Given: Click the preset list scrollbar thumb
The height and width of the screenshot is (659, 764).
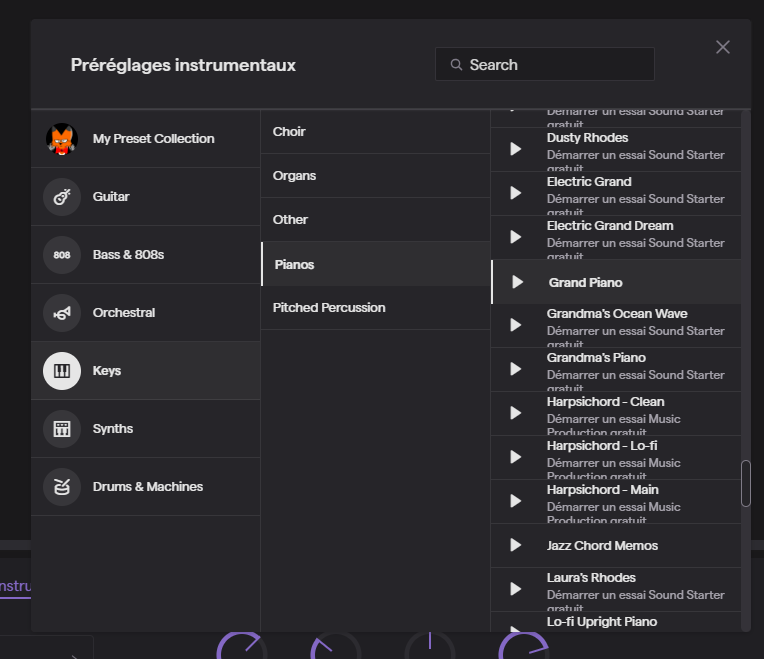Looking at the screenshot, I should coord(745,484).
